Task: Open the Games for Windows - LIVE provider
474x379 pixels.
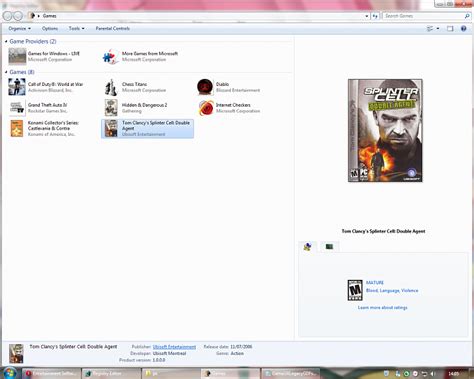Action: 17,56
